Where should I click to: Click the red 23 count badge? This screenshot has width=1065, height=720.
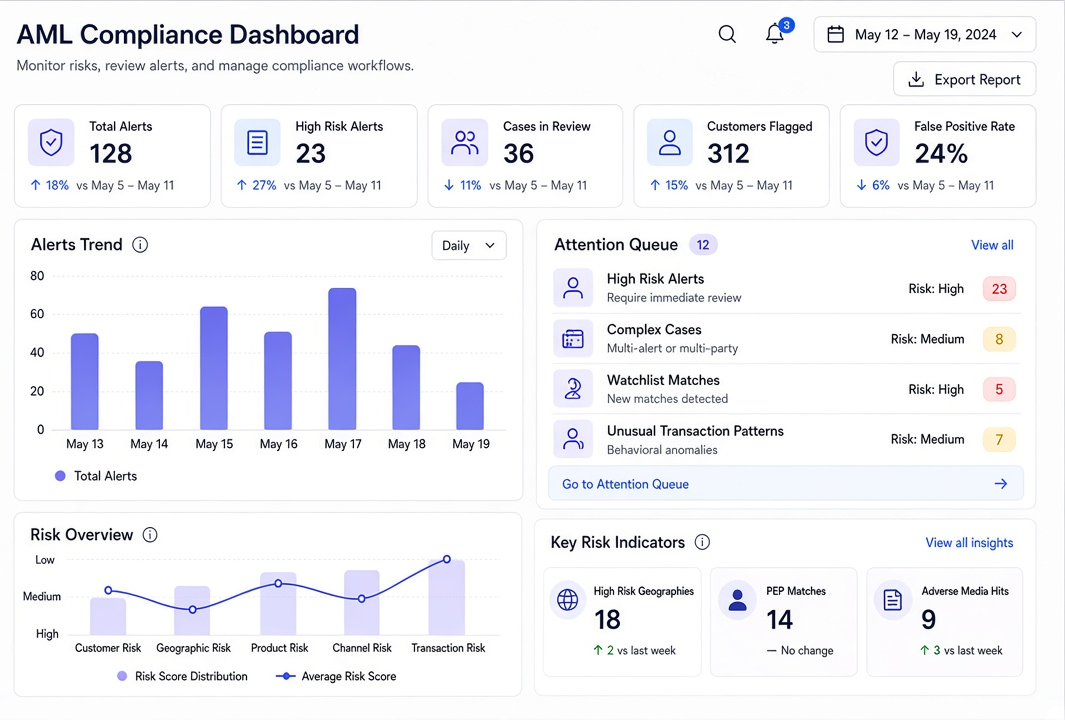(x=999, y=289)
